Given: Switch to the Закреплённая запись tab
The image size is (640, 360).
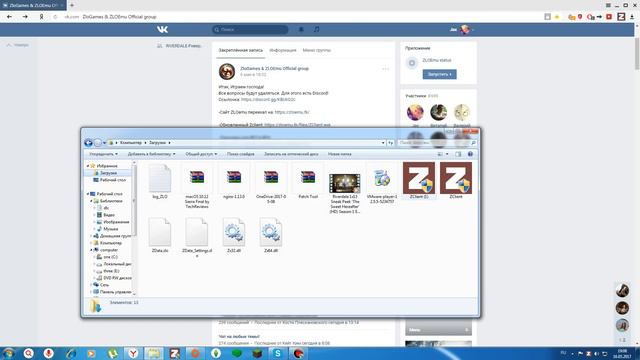Looking at the screenshot, I should click(241, 50).
